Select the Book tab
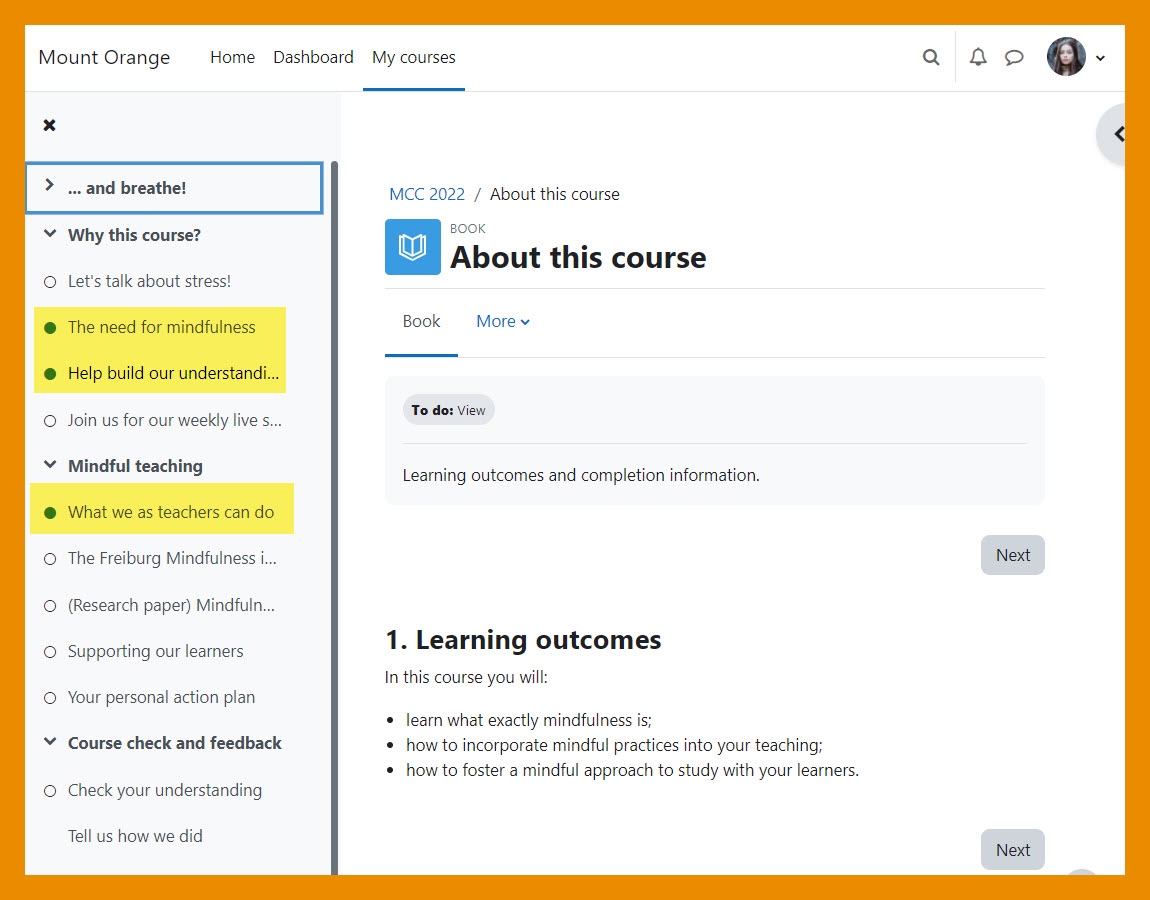1150x900 pixels. click(421, 321)
